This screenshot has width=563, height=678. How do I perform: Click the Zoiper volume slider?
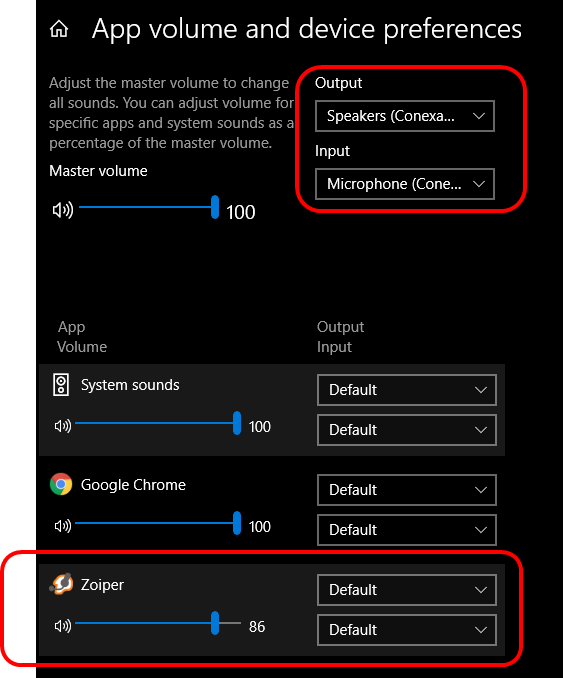tap(158, 623)
